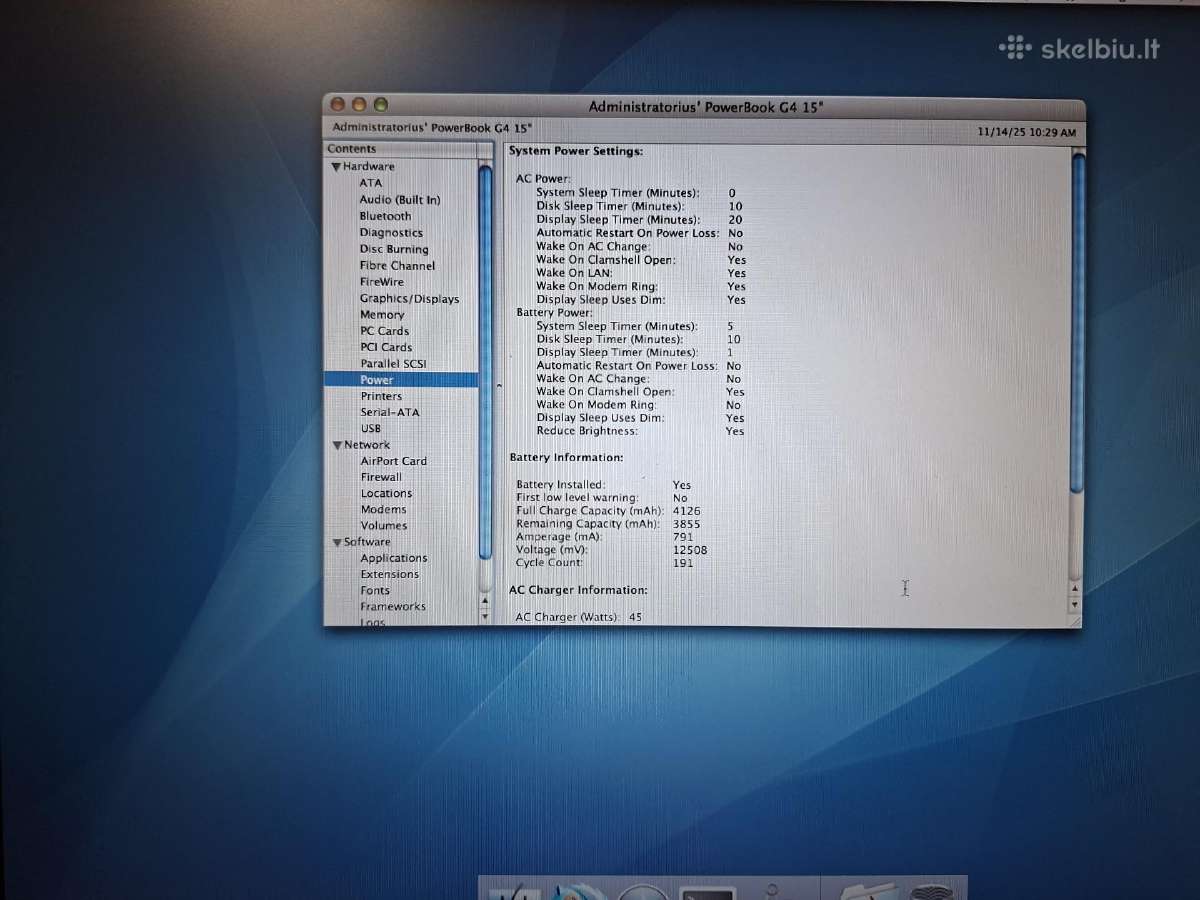Collapse the Software section triangle

(337, 542)
